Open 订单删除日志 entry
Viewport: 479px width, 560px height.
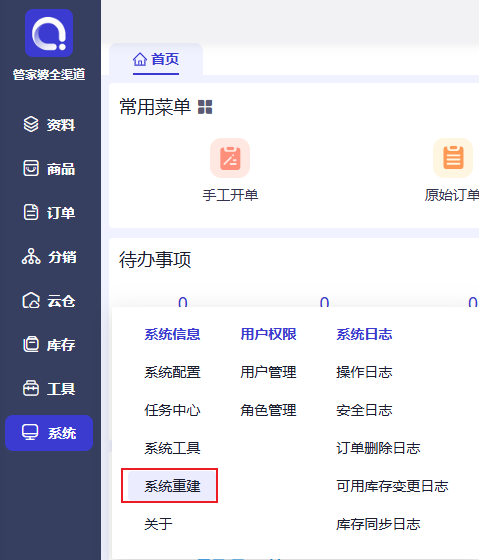378,448
